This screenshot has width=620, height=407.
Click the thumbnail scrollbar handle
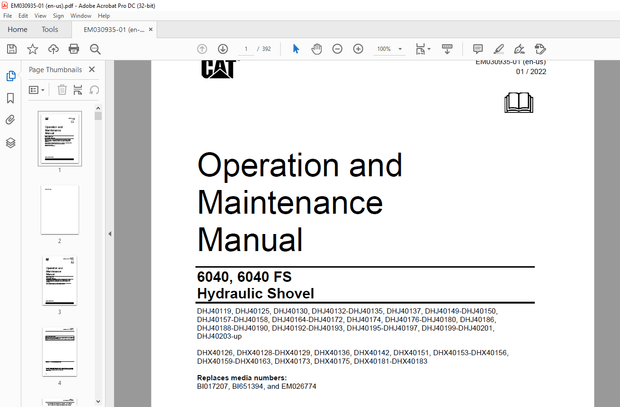[98, 116]
